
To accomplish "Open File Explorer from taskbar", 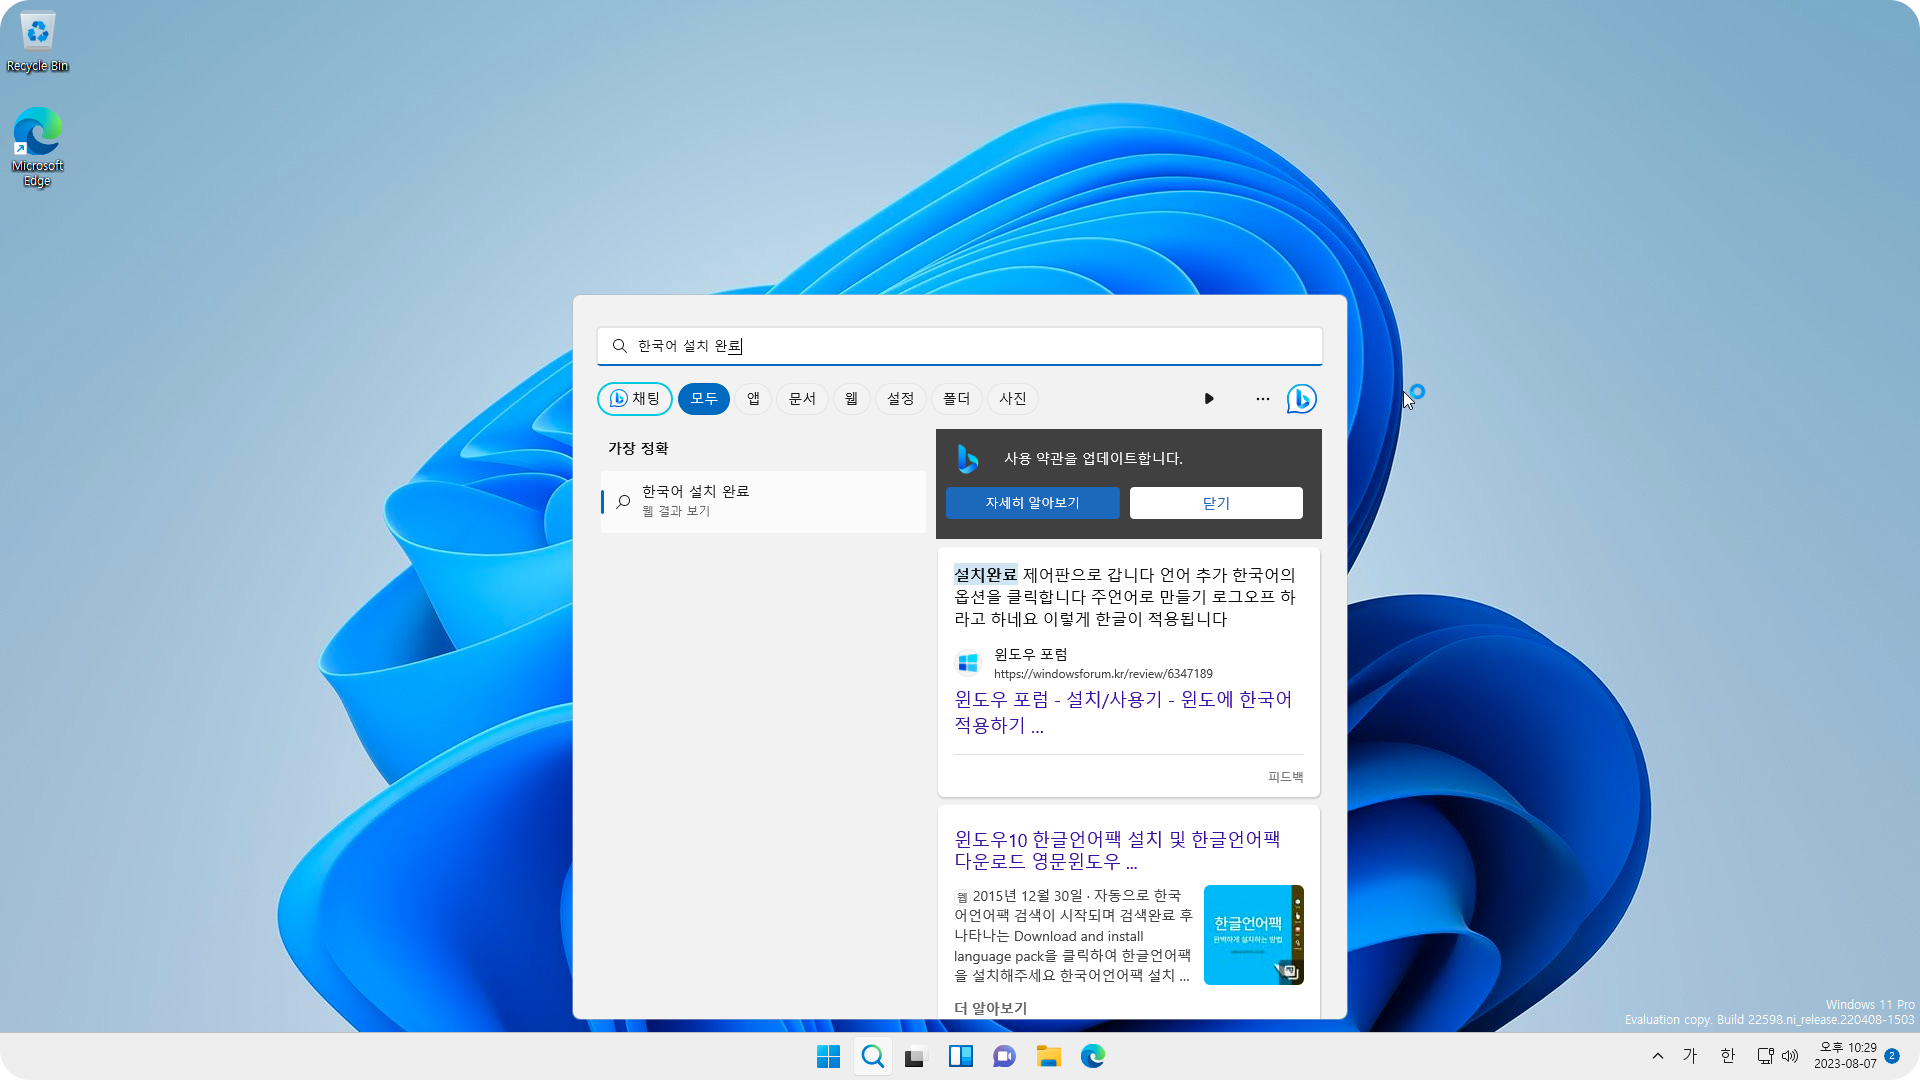I will (1048, 1056).
